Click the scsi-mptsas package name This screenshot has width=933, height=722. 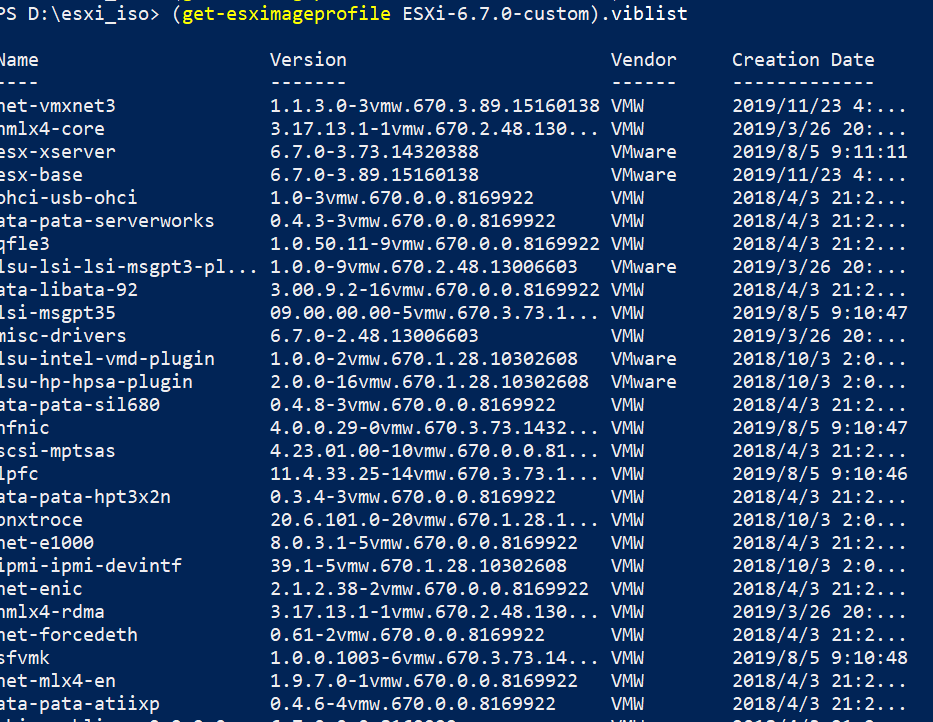(x=57, y=451)
